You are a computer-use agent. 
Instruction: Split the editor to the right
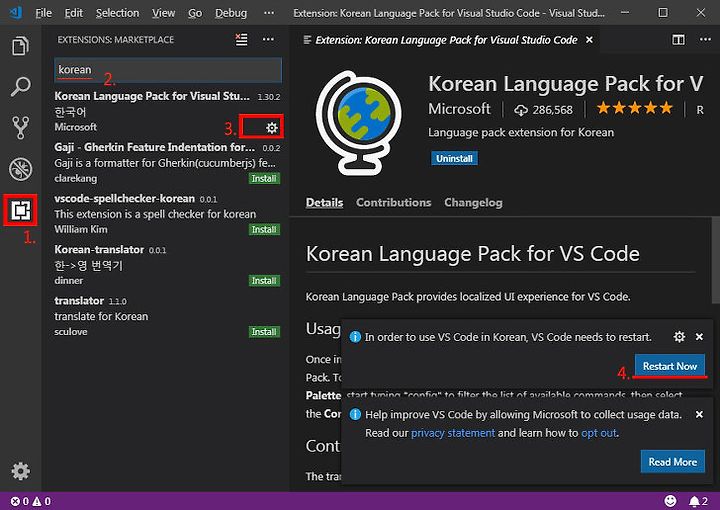click(678, 40)
